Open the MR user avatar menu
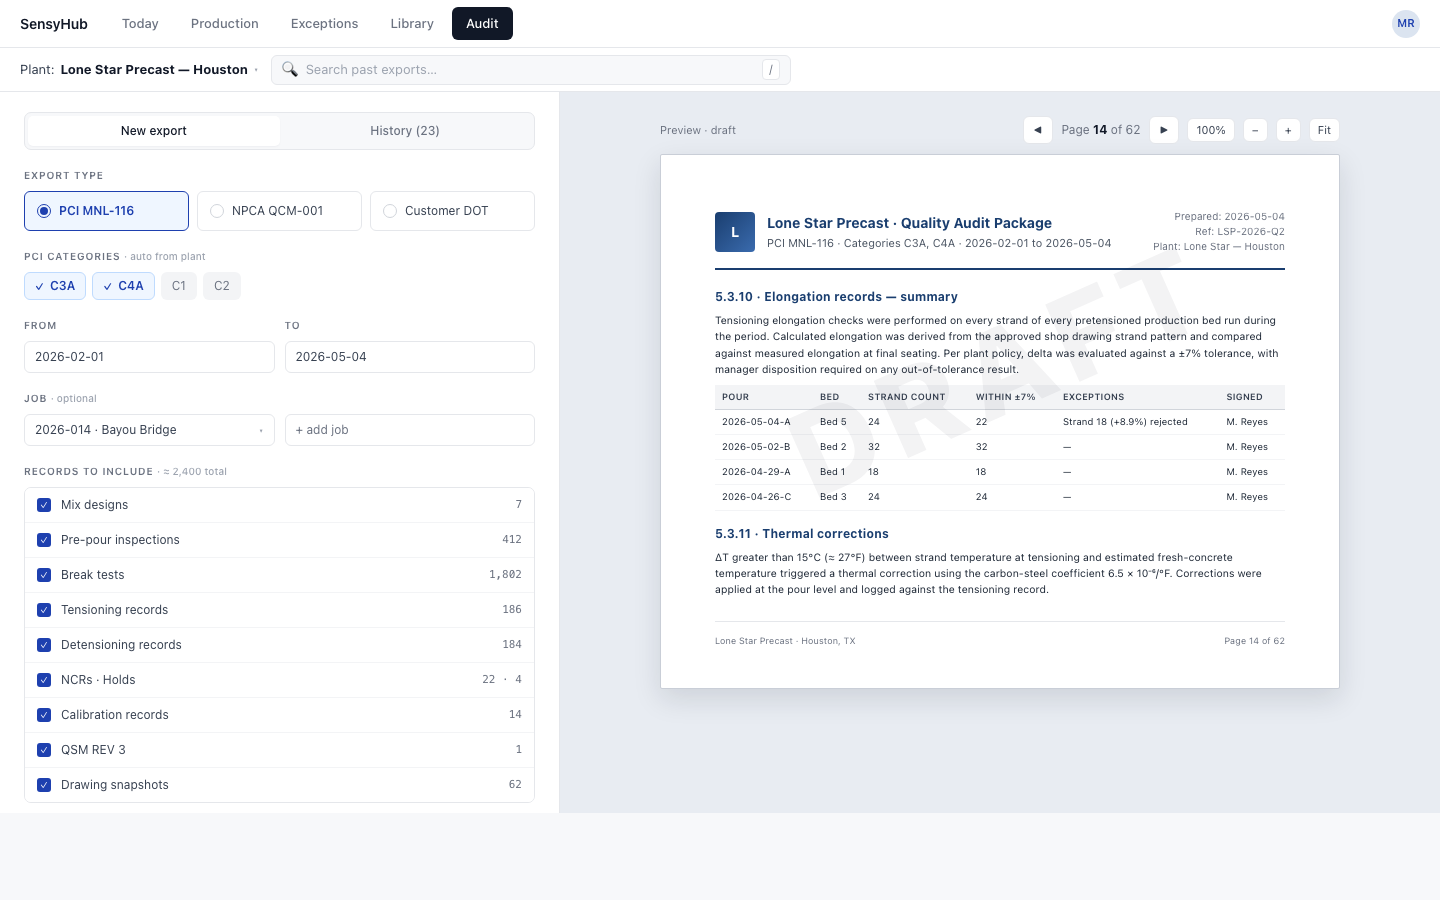Image resolution: width=1440 pixels, height=900 pixels. point(1406,24)
